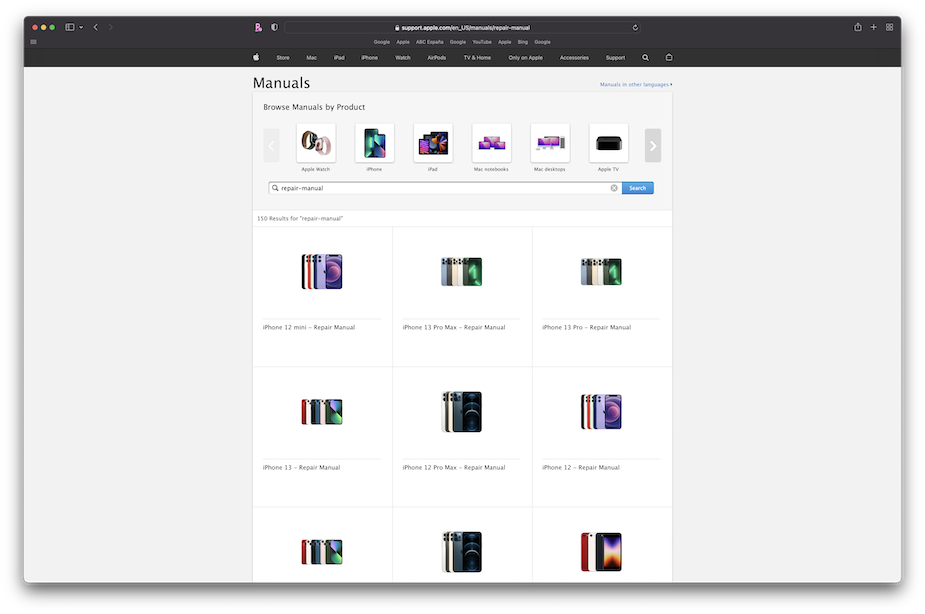Screen dimensions: 925x614
Task: Click the iPhone 13 Pro product thumbnail
Action: click(601, 271)
